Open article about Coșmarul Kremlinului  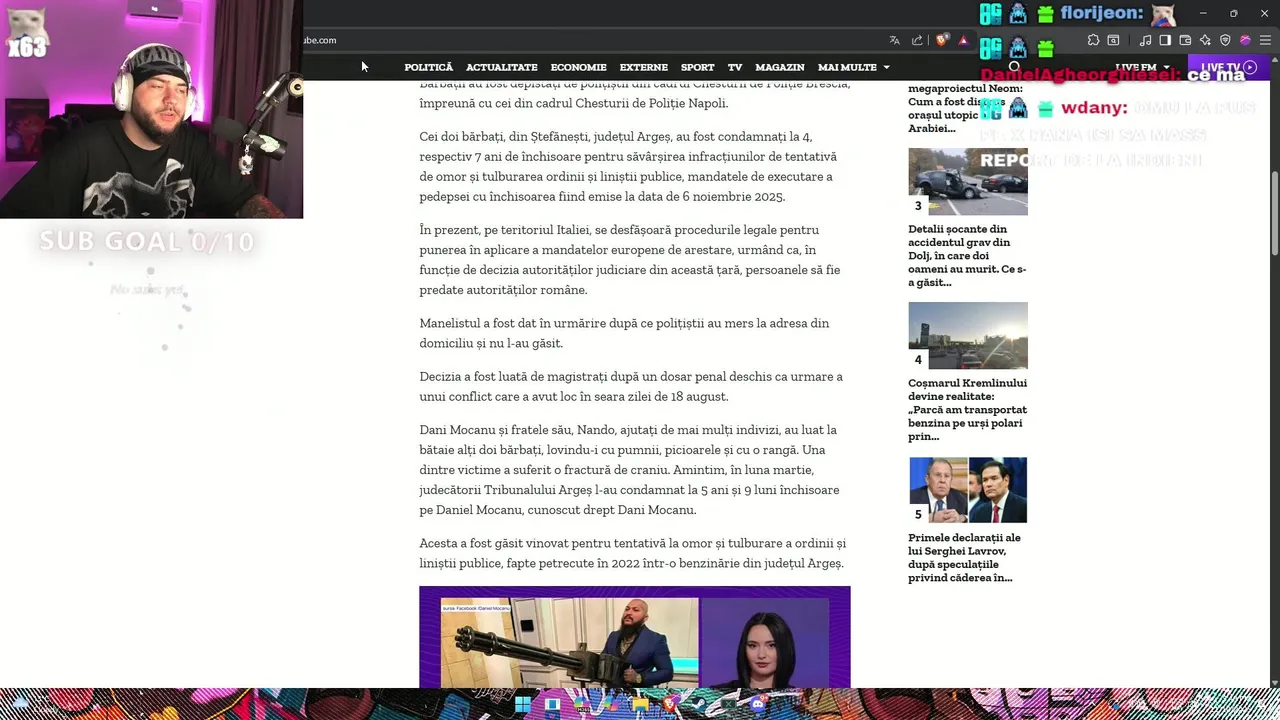[x=967, y=409]
